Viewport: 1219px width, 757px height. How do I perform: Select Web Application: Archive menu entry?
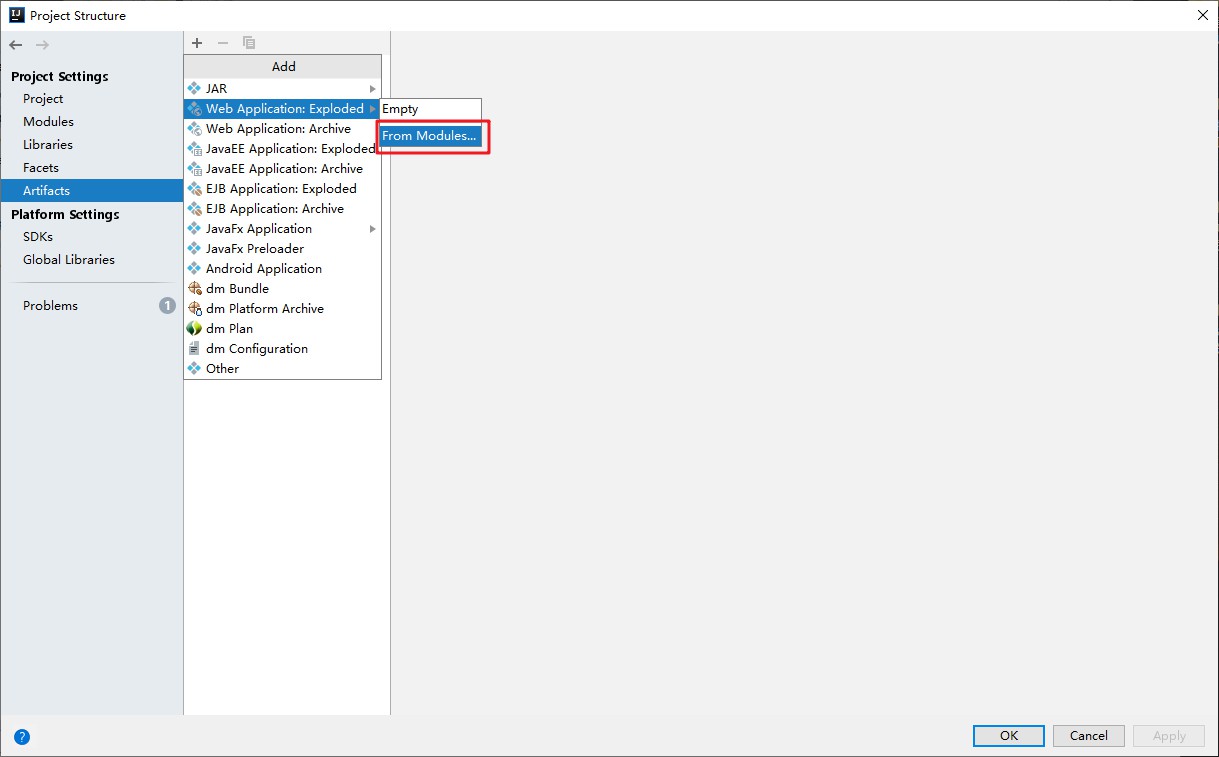click(x=282, y=129)
